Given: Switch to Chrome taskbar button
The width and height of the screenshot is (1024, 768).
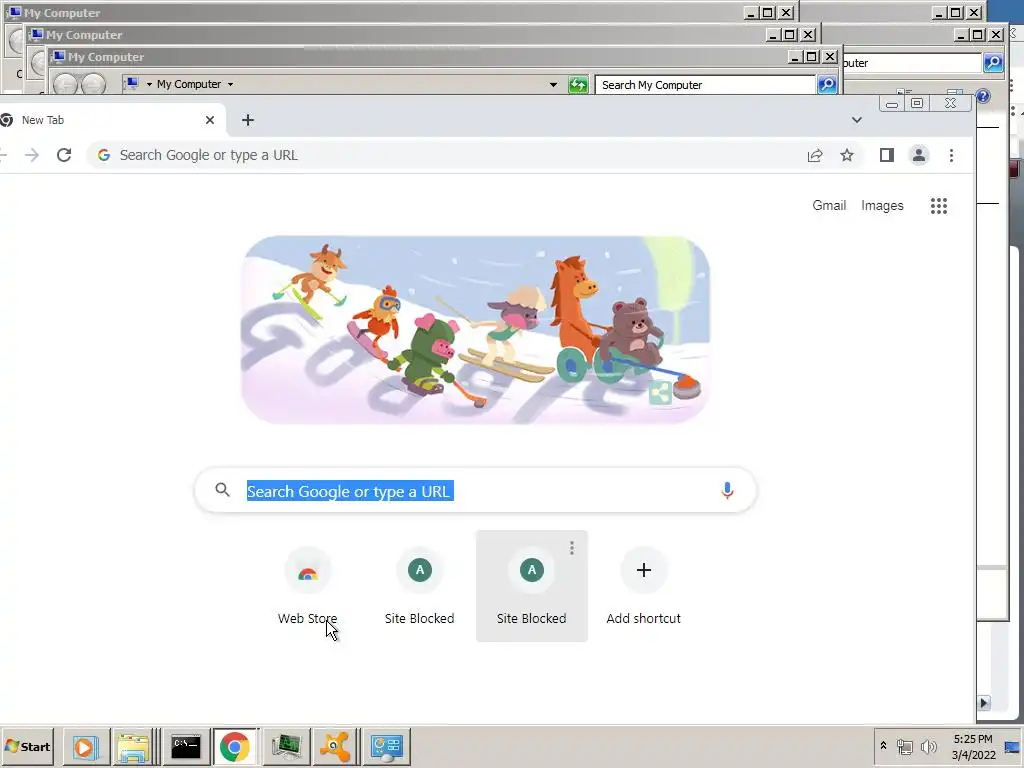Looking at the screenshot, I should [x=235, y=746].
